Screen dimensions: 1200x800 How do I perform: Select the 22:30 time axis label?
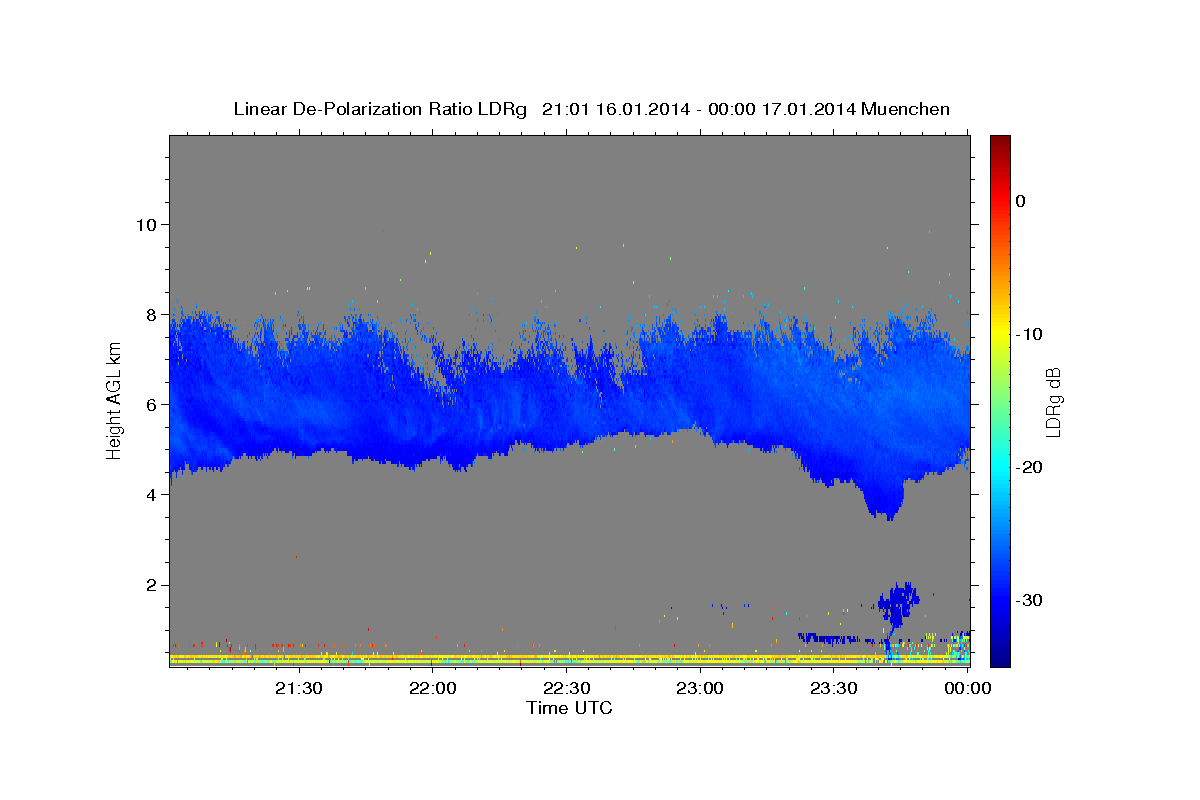pos(566,688)
